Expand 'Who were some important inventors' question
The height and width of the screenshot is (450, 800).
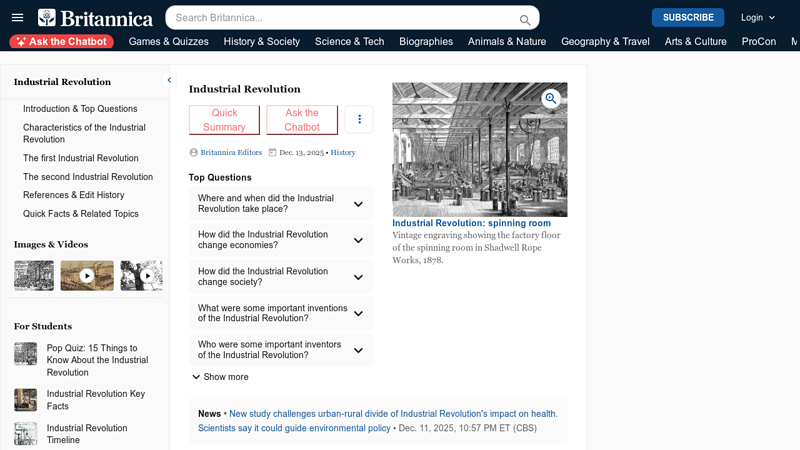pos(281,350)
